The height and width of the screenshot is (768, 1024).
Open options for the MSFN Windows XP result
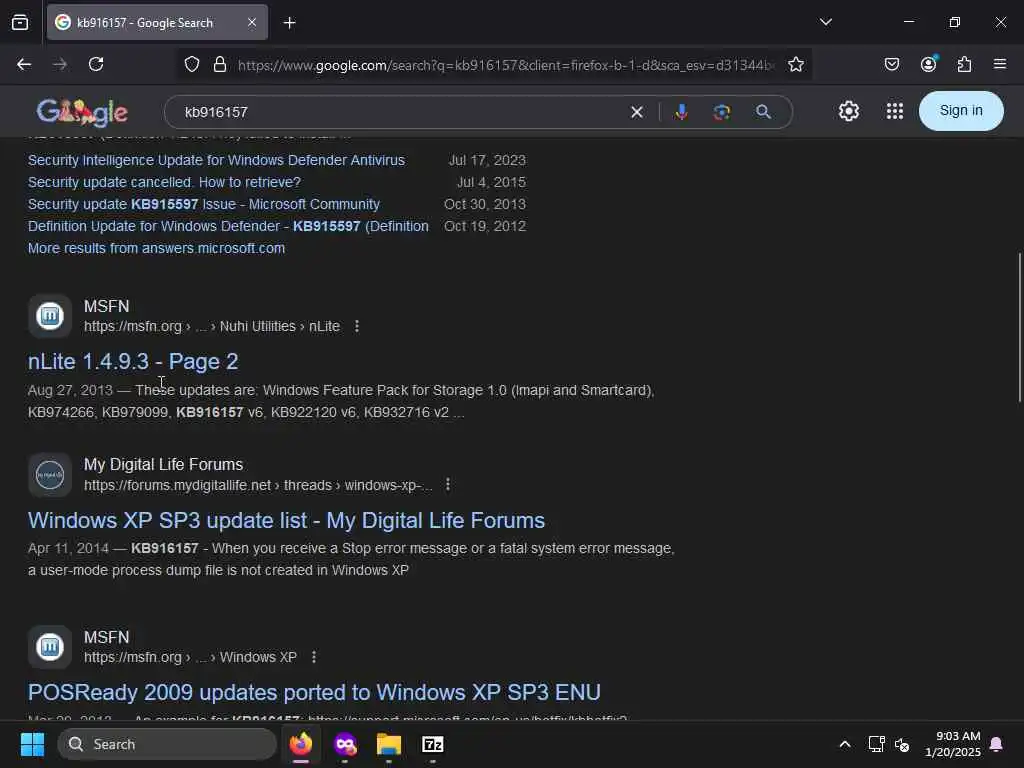click(x=313, y=657)
